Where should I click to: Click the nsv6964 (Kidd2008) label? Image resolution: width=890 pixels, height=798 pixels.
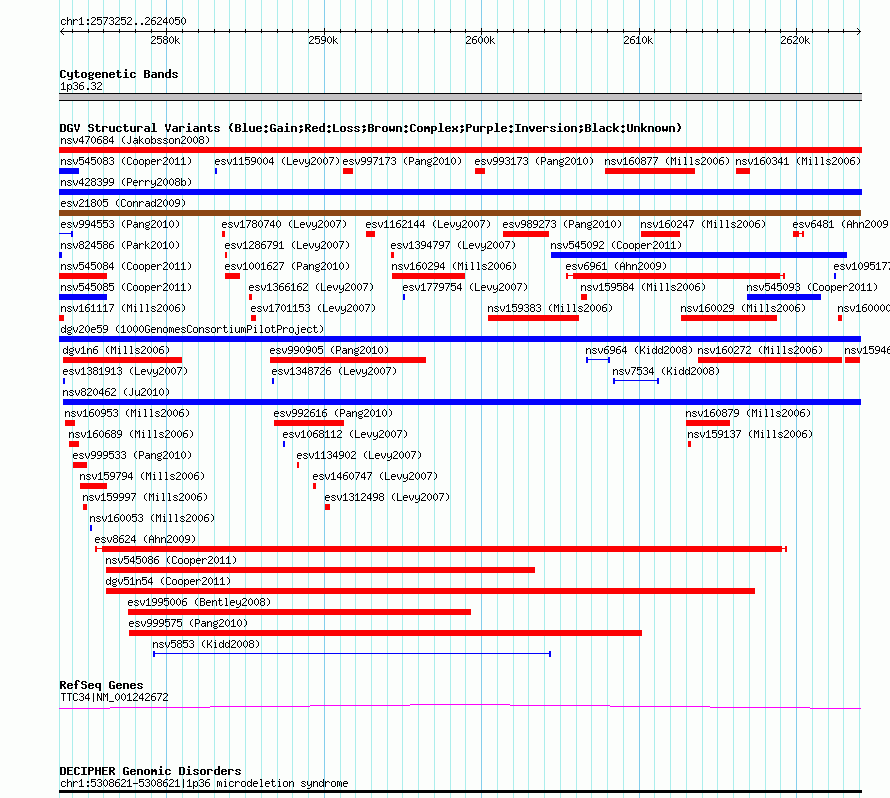coord(639,350)
